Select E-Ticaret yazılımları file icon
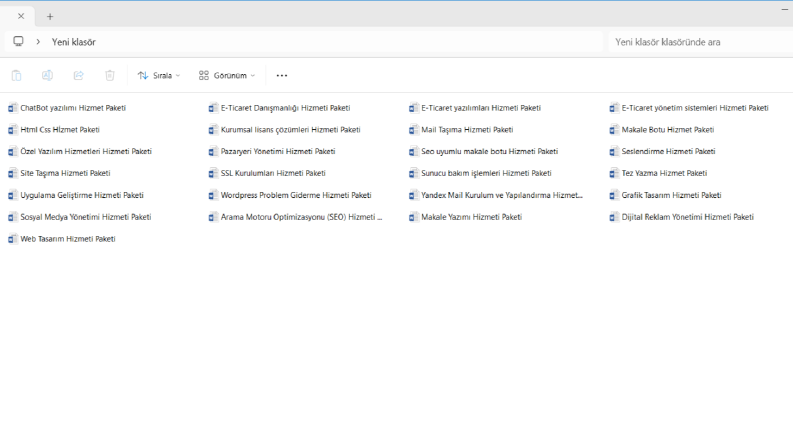 (414, 108)
